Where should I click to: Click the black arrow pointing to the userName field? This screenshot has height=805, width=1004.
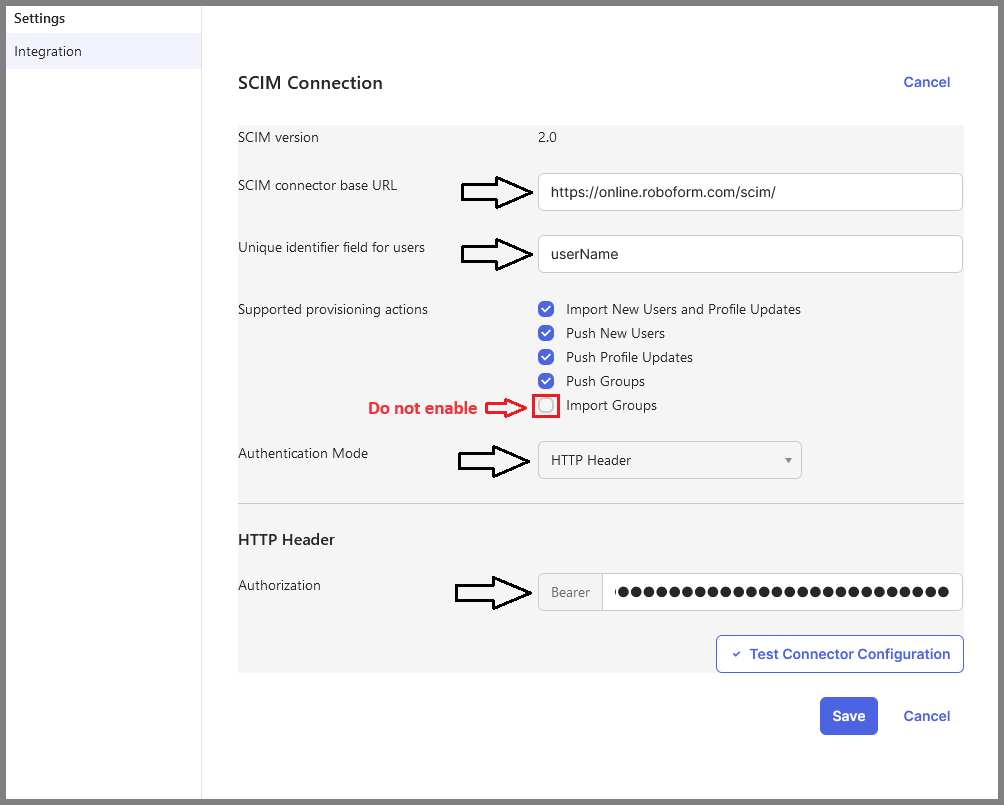point(496,254)
